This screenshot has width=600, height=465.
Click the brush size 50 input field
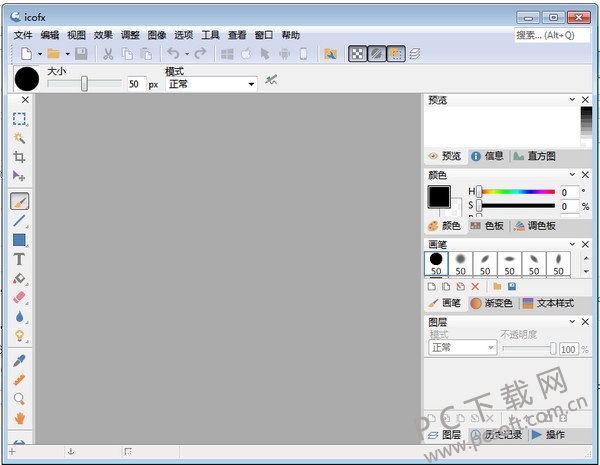point(137,84)
